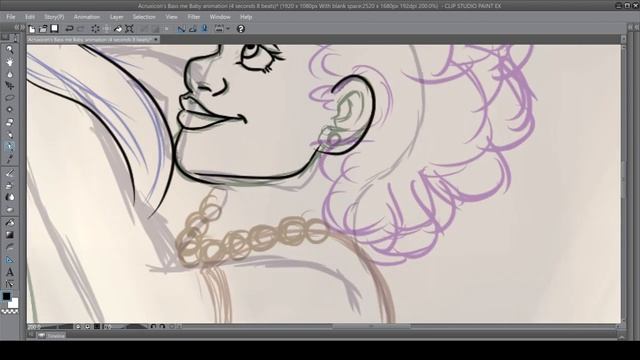Open the Selection menu
This screenshot has width=640, height=360.
pos(144,17)
